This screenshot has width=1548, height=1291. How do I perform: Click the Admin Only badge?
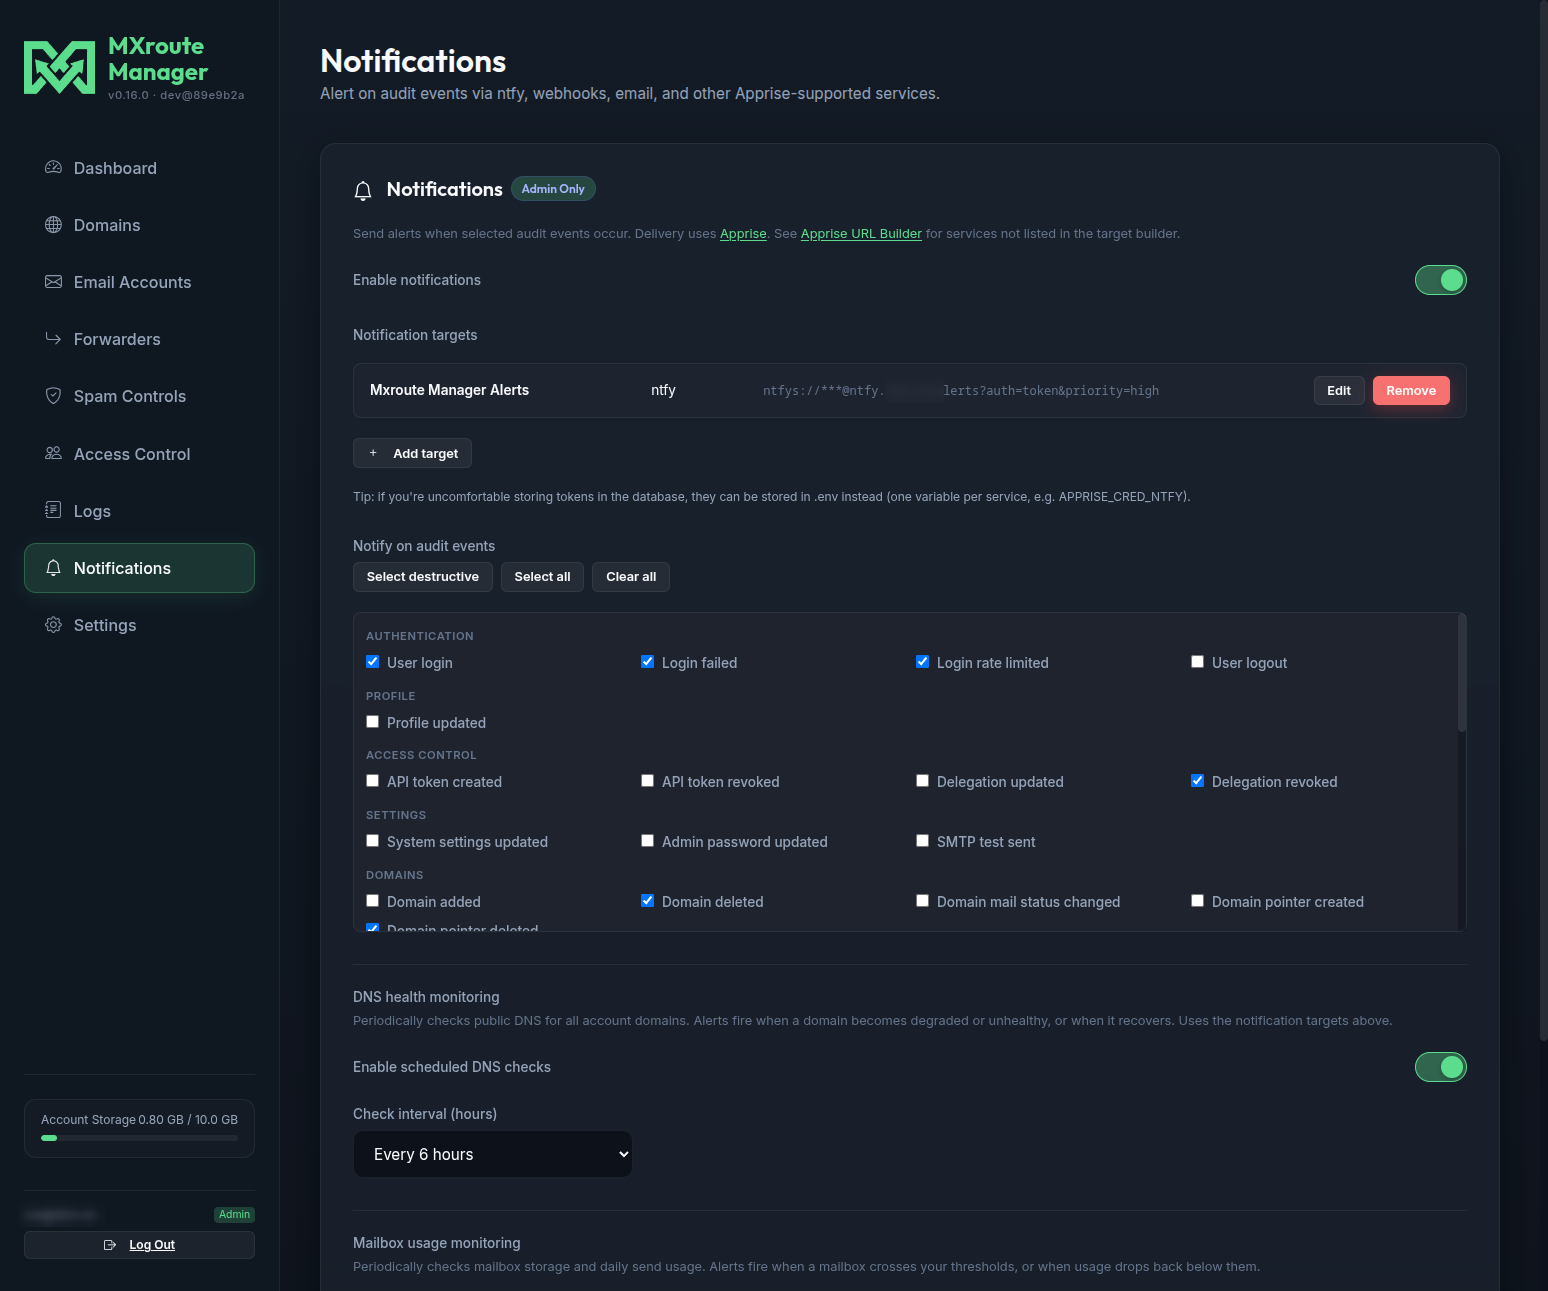click(x=553, y=189)
